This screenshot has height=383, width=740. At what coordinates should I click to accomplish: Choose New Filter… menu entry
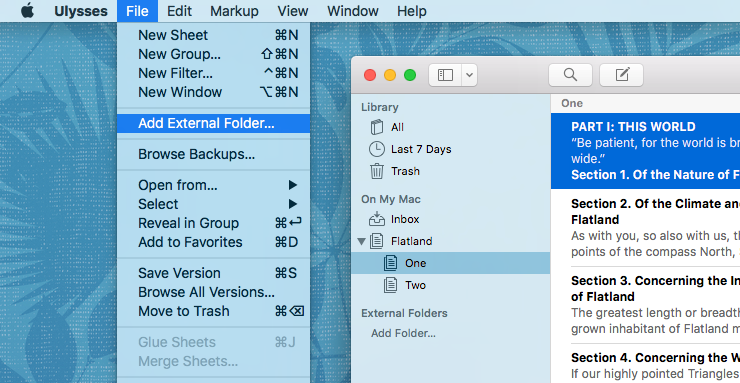pos(213,73)
